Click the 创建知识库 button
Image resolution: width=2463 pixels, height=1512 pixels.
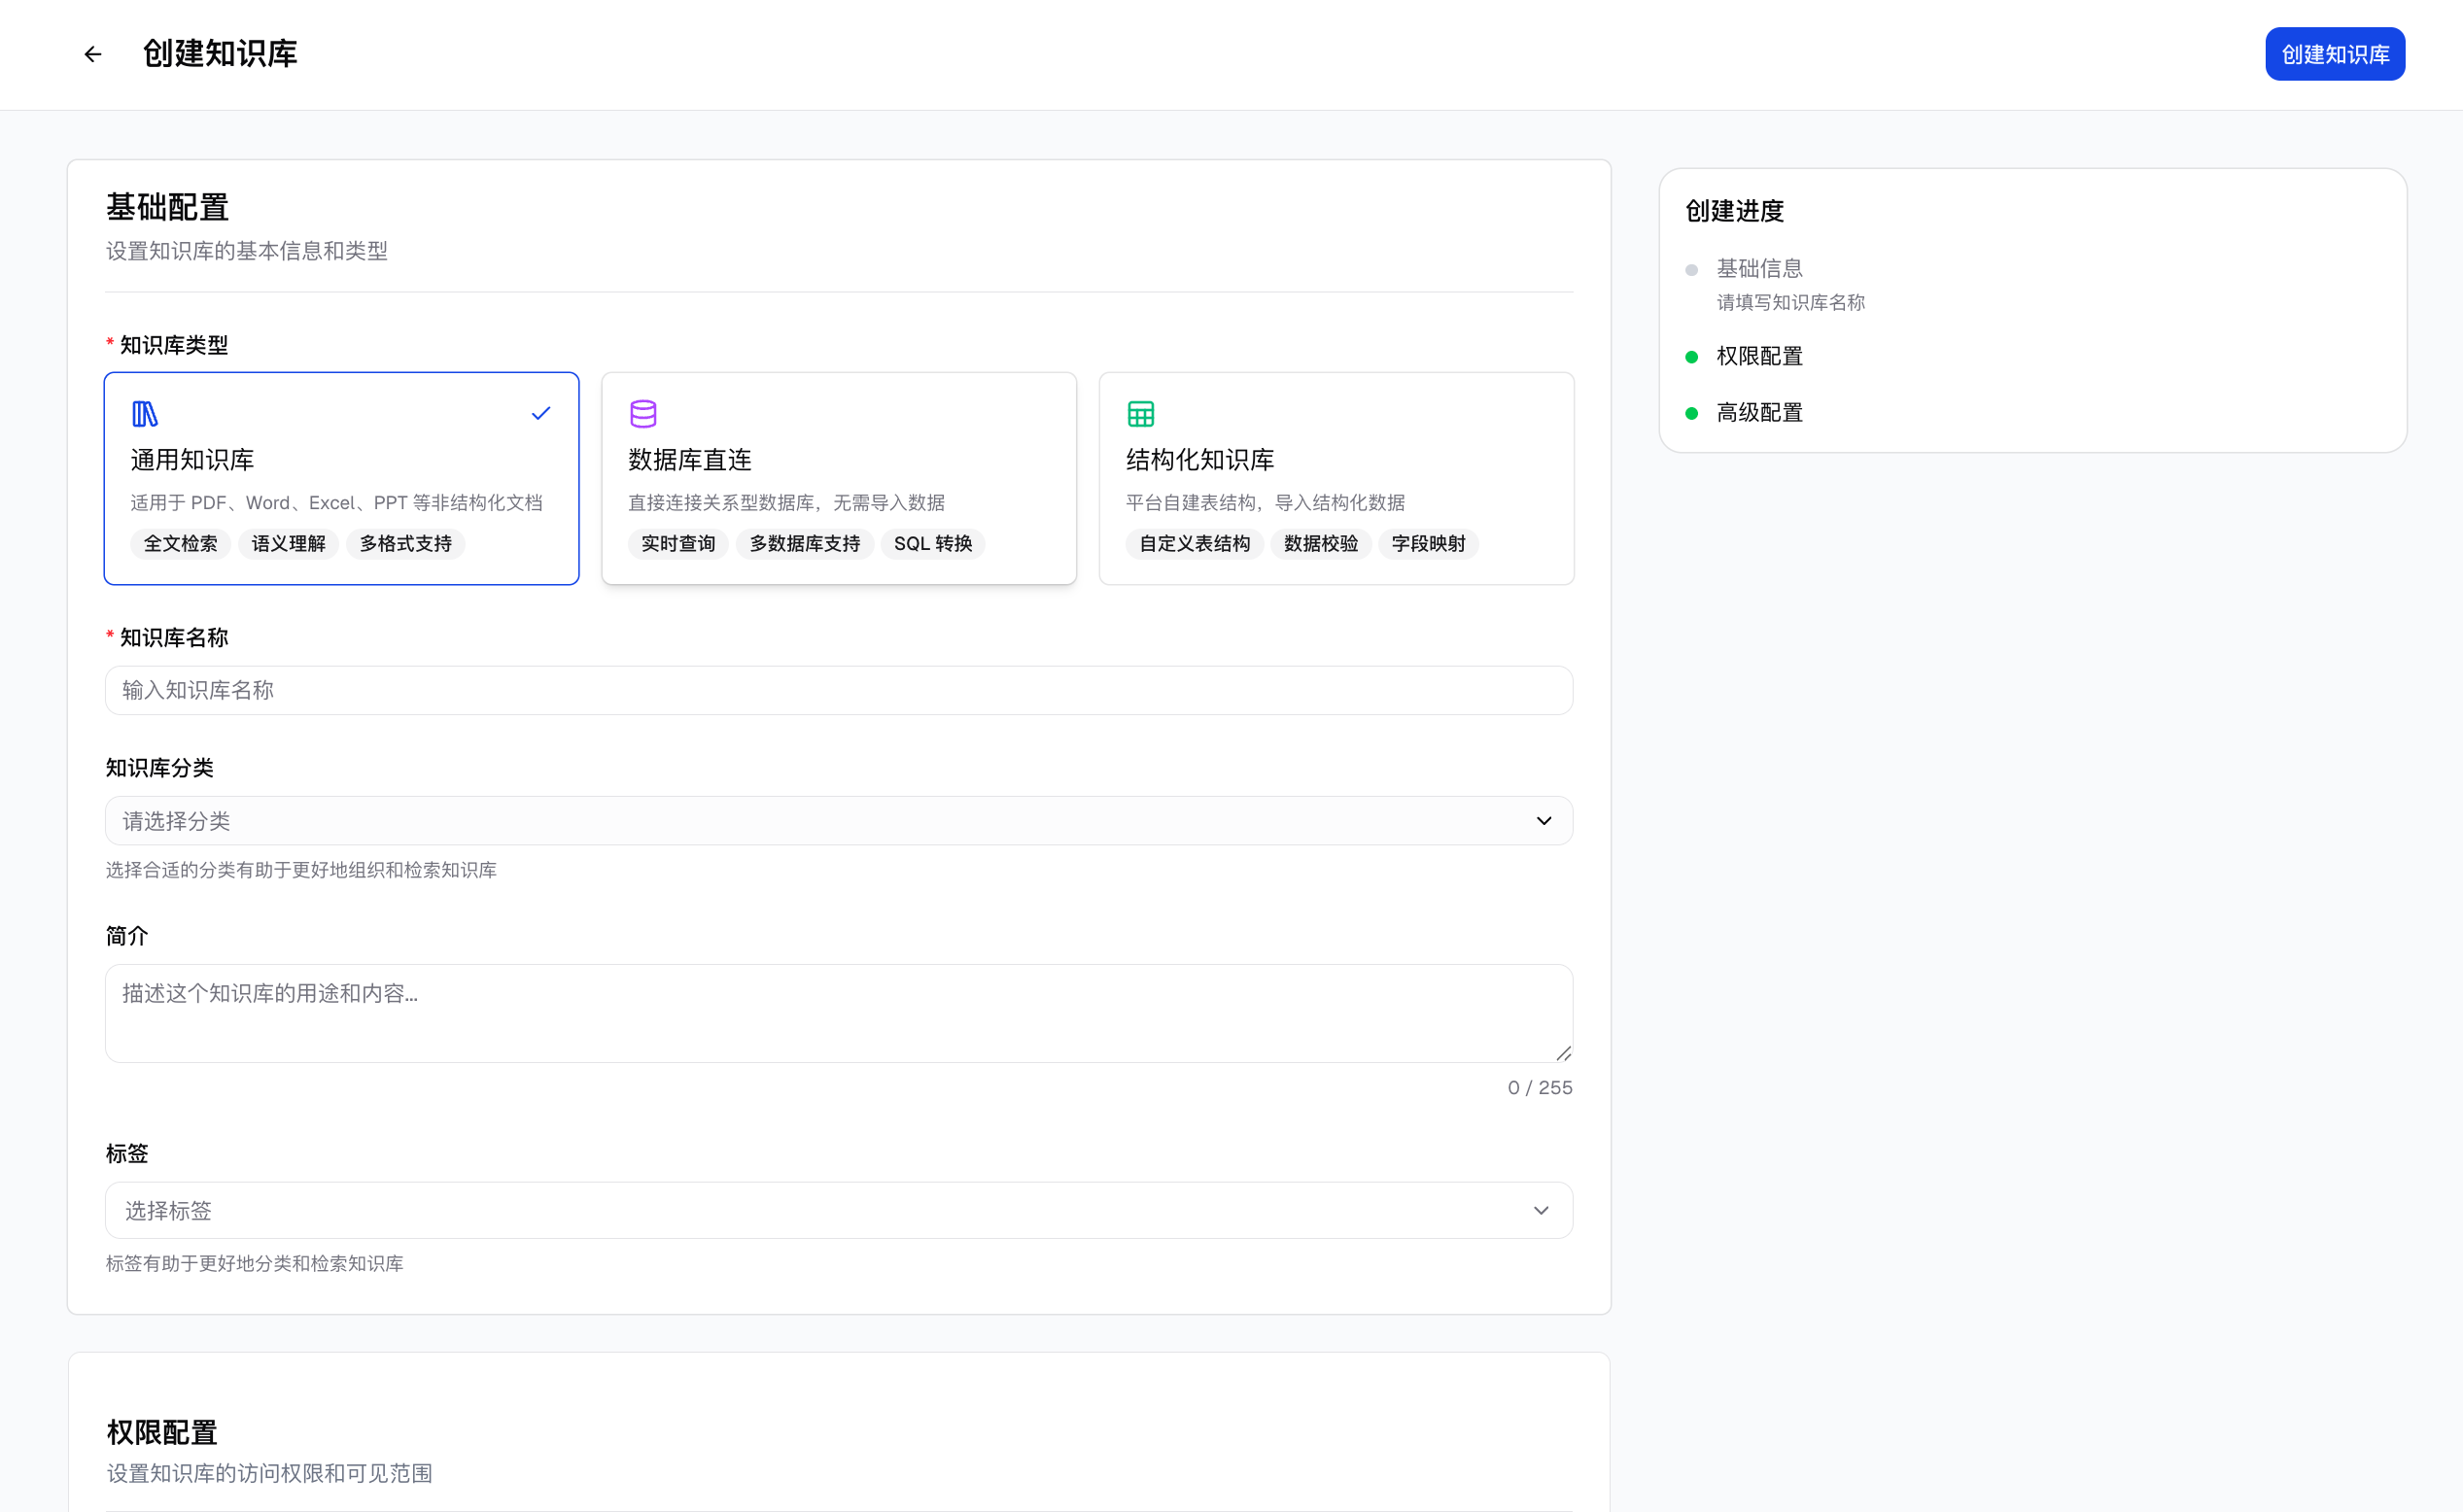click(2334, 54)
